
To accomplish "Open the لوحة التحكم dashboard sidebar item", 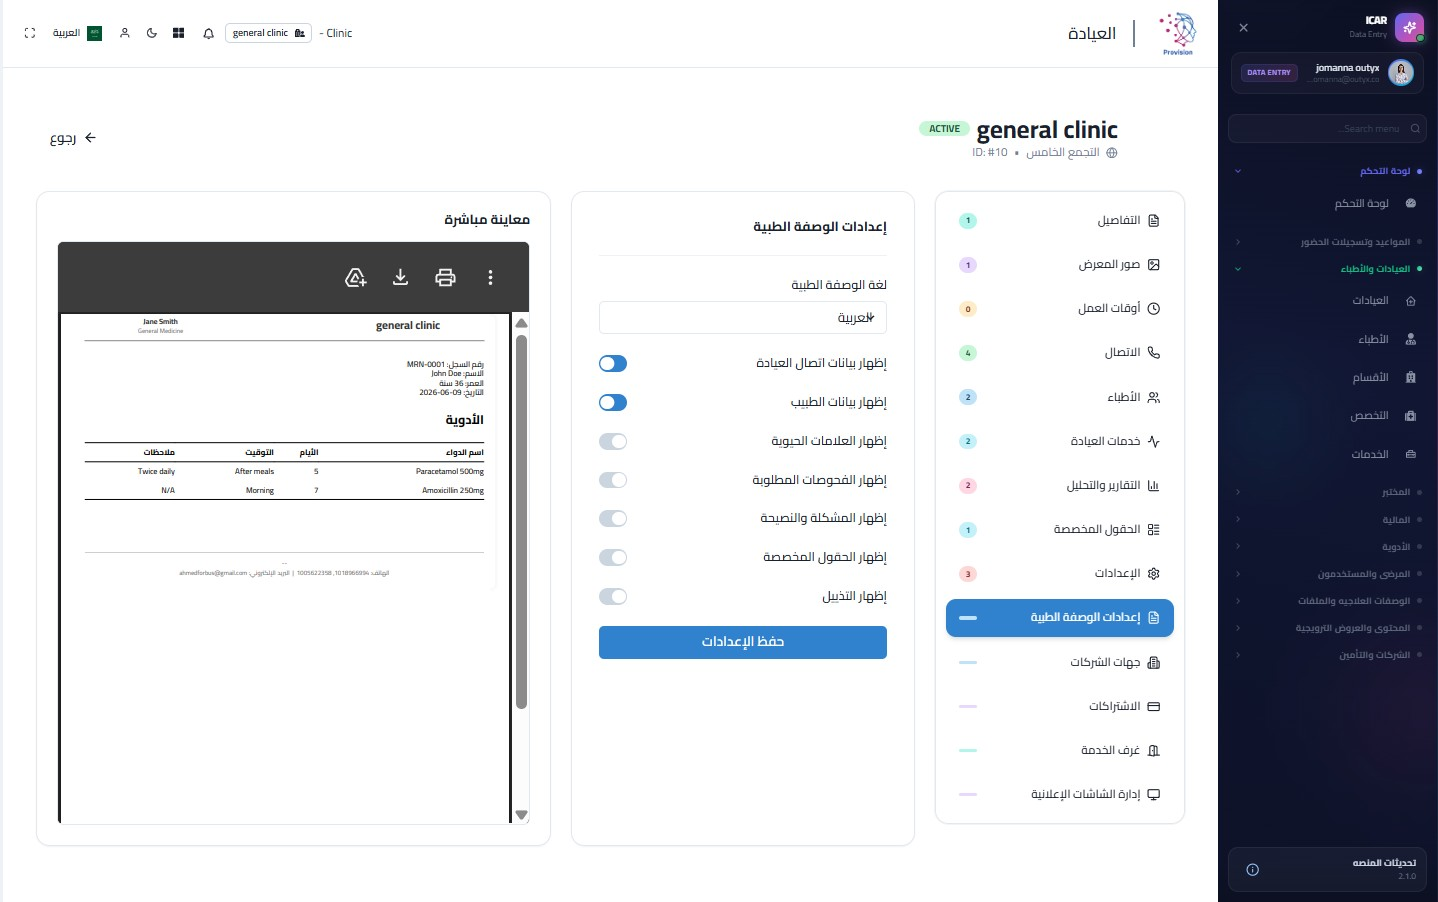I will 1328,203.
